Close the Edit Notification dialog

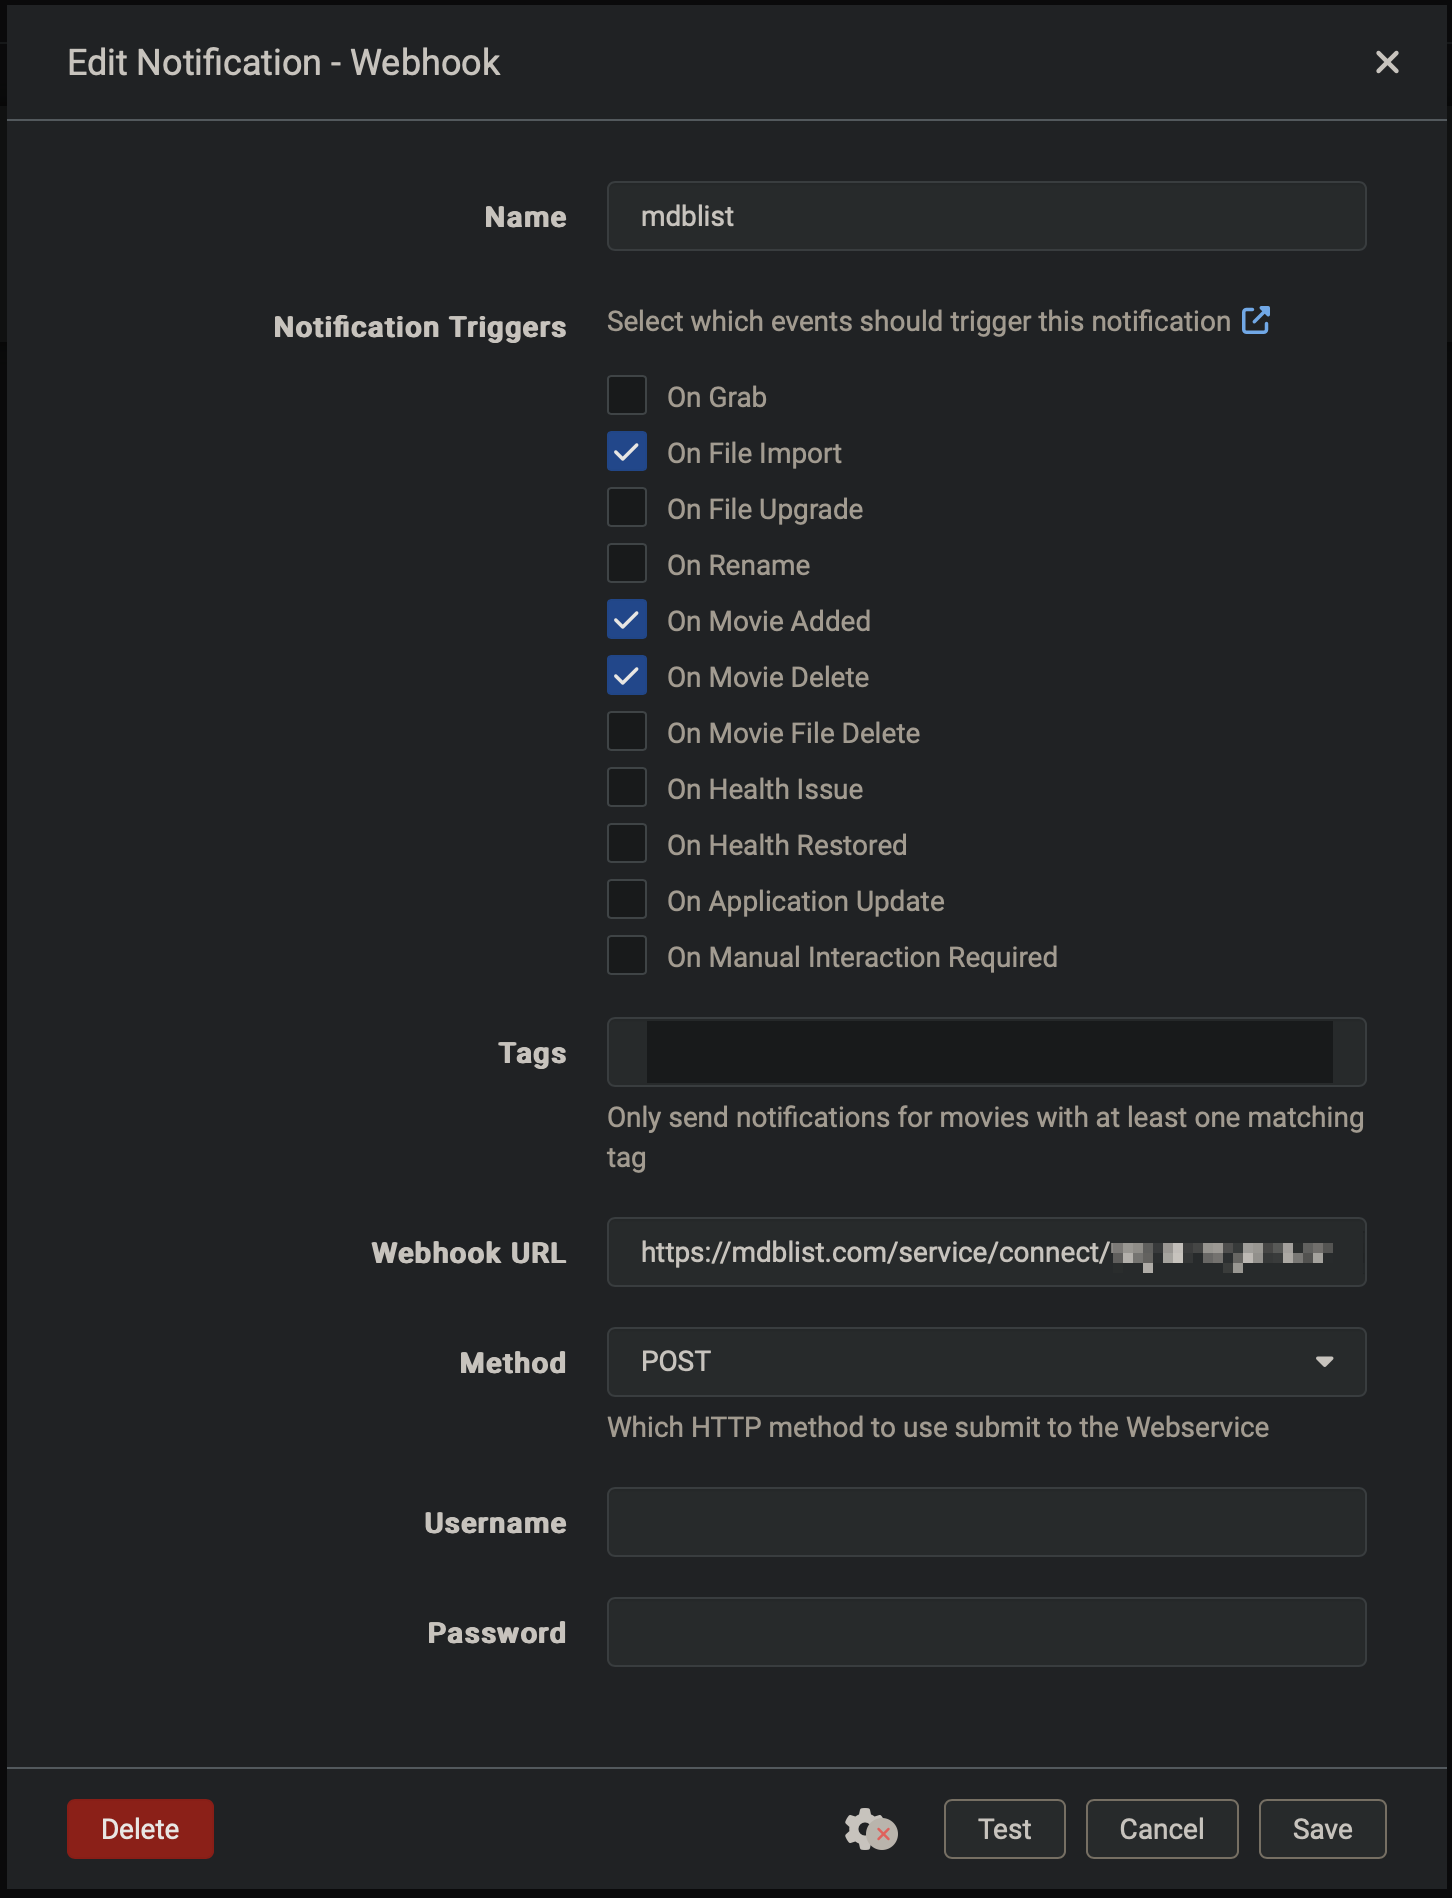coord(1386,62)
